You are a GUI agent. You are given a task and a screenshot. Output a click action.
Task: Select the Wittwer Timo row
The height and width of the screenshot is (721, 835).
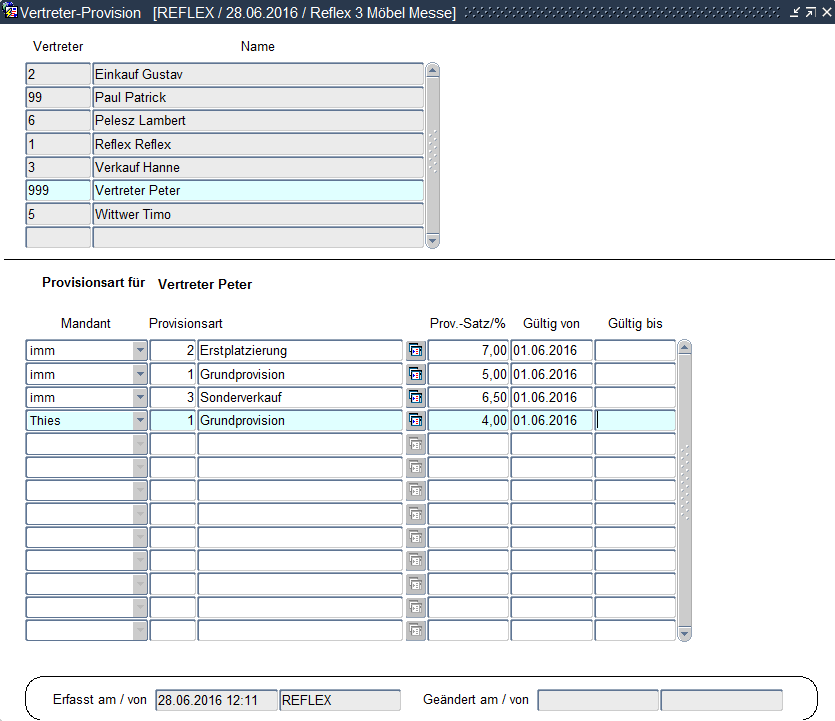[257, 214]
